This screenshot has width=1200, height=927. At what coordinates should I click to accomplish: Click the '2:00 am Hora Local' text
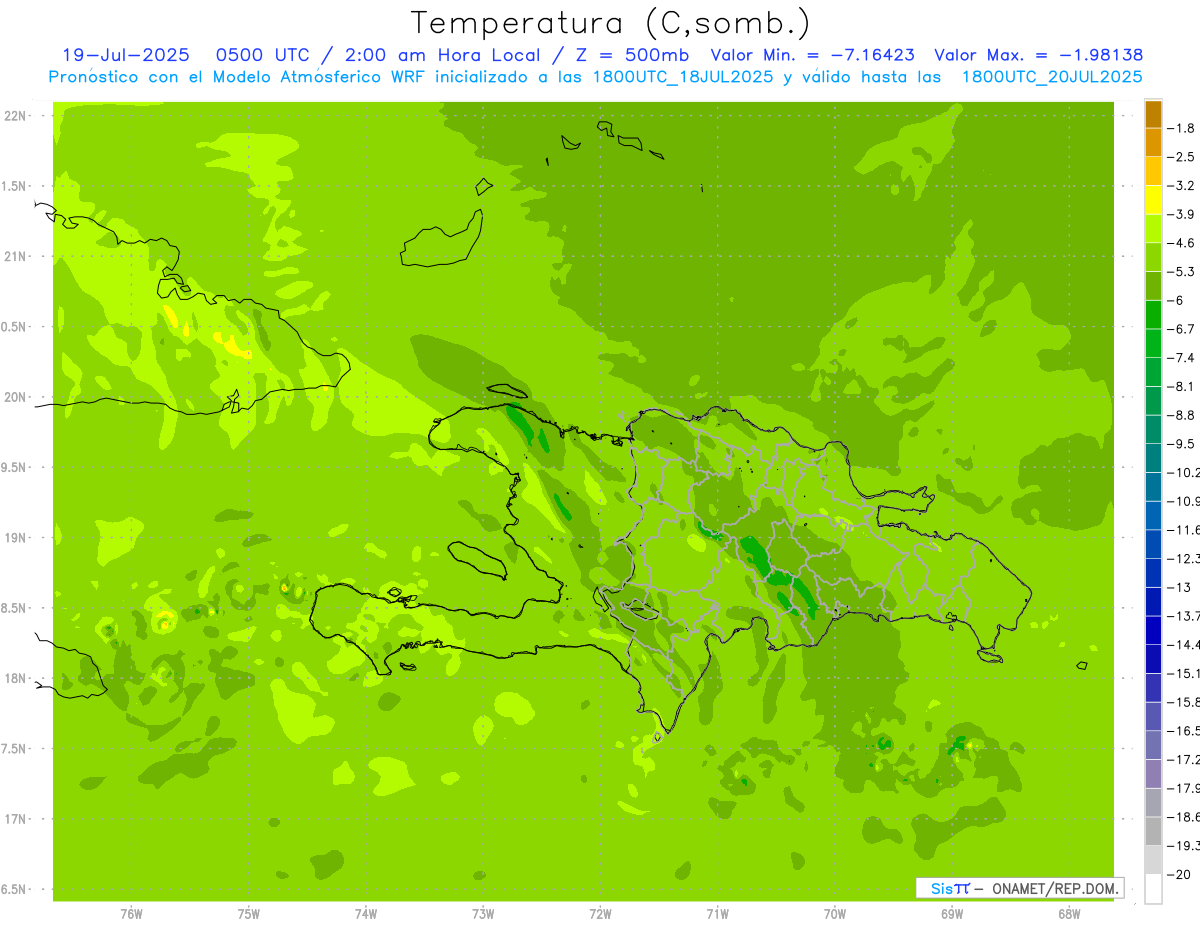tap(442, 55)
